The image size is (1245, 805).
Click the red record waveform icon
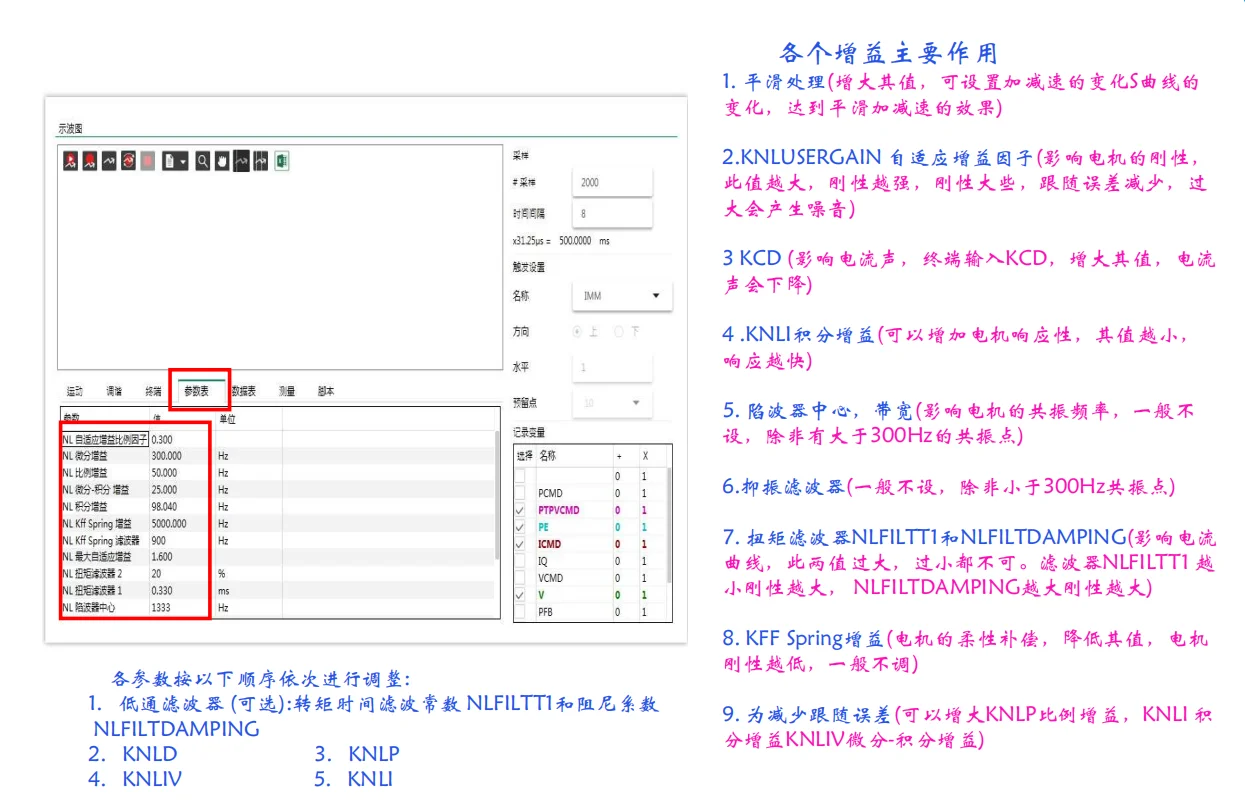[88, 160]
